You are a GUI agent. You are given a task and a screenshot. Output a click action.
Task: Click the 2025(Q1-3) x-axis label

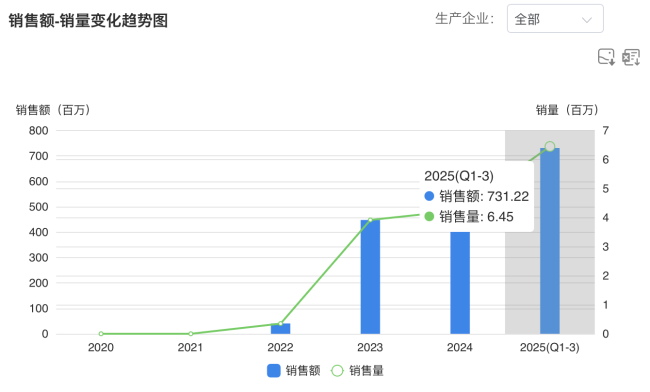click(550, 347)
